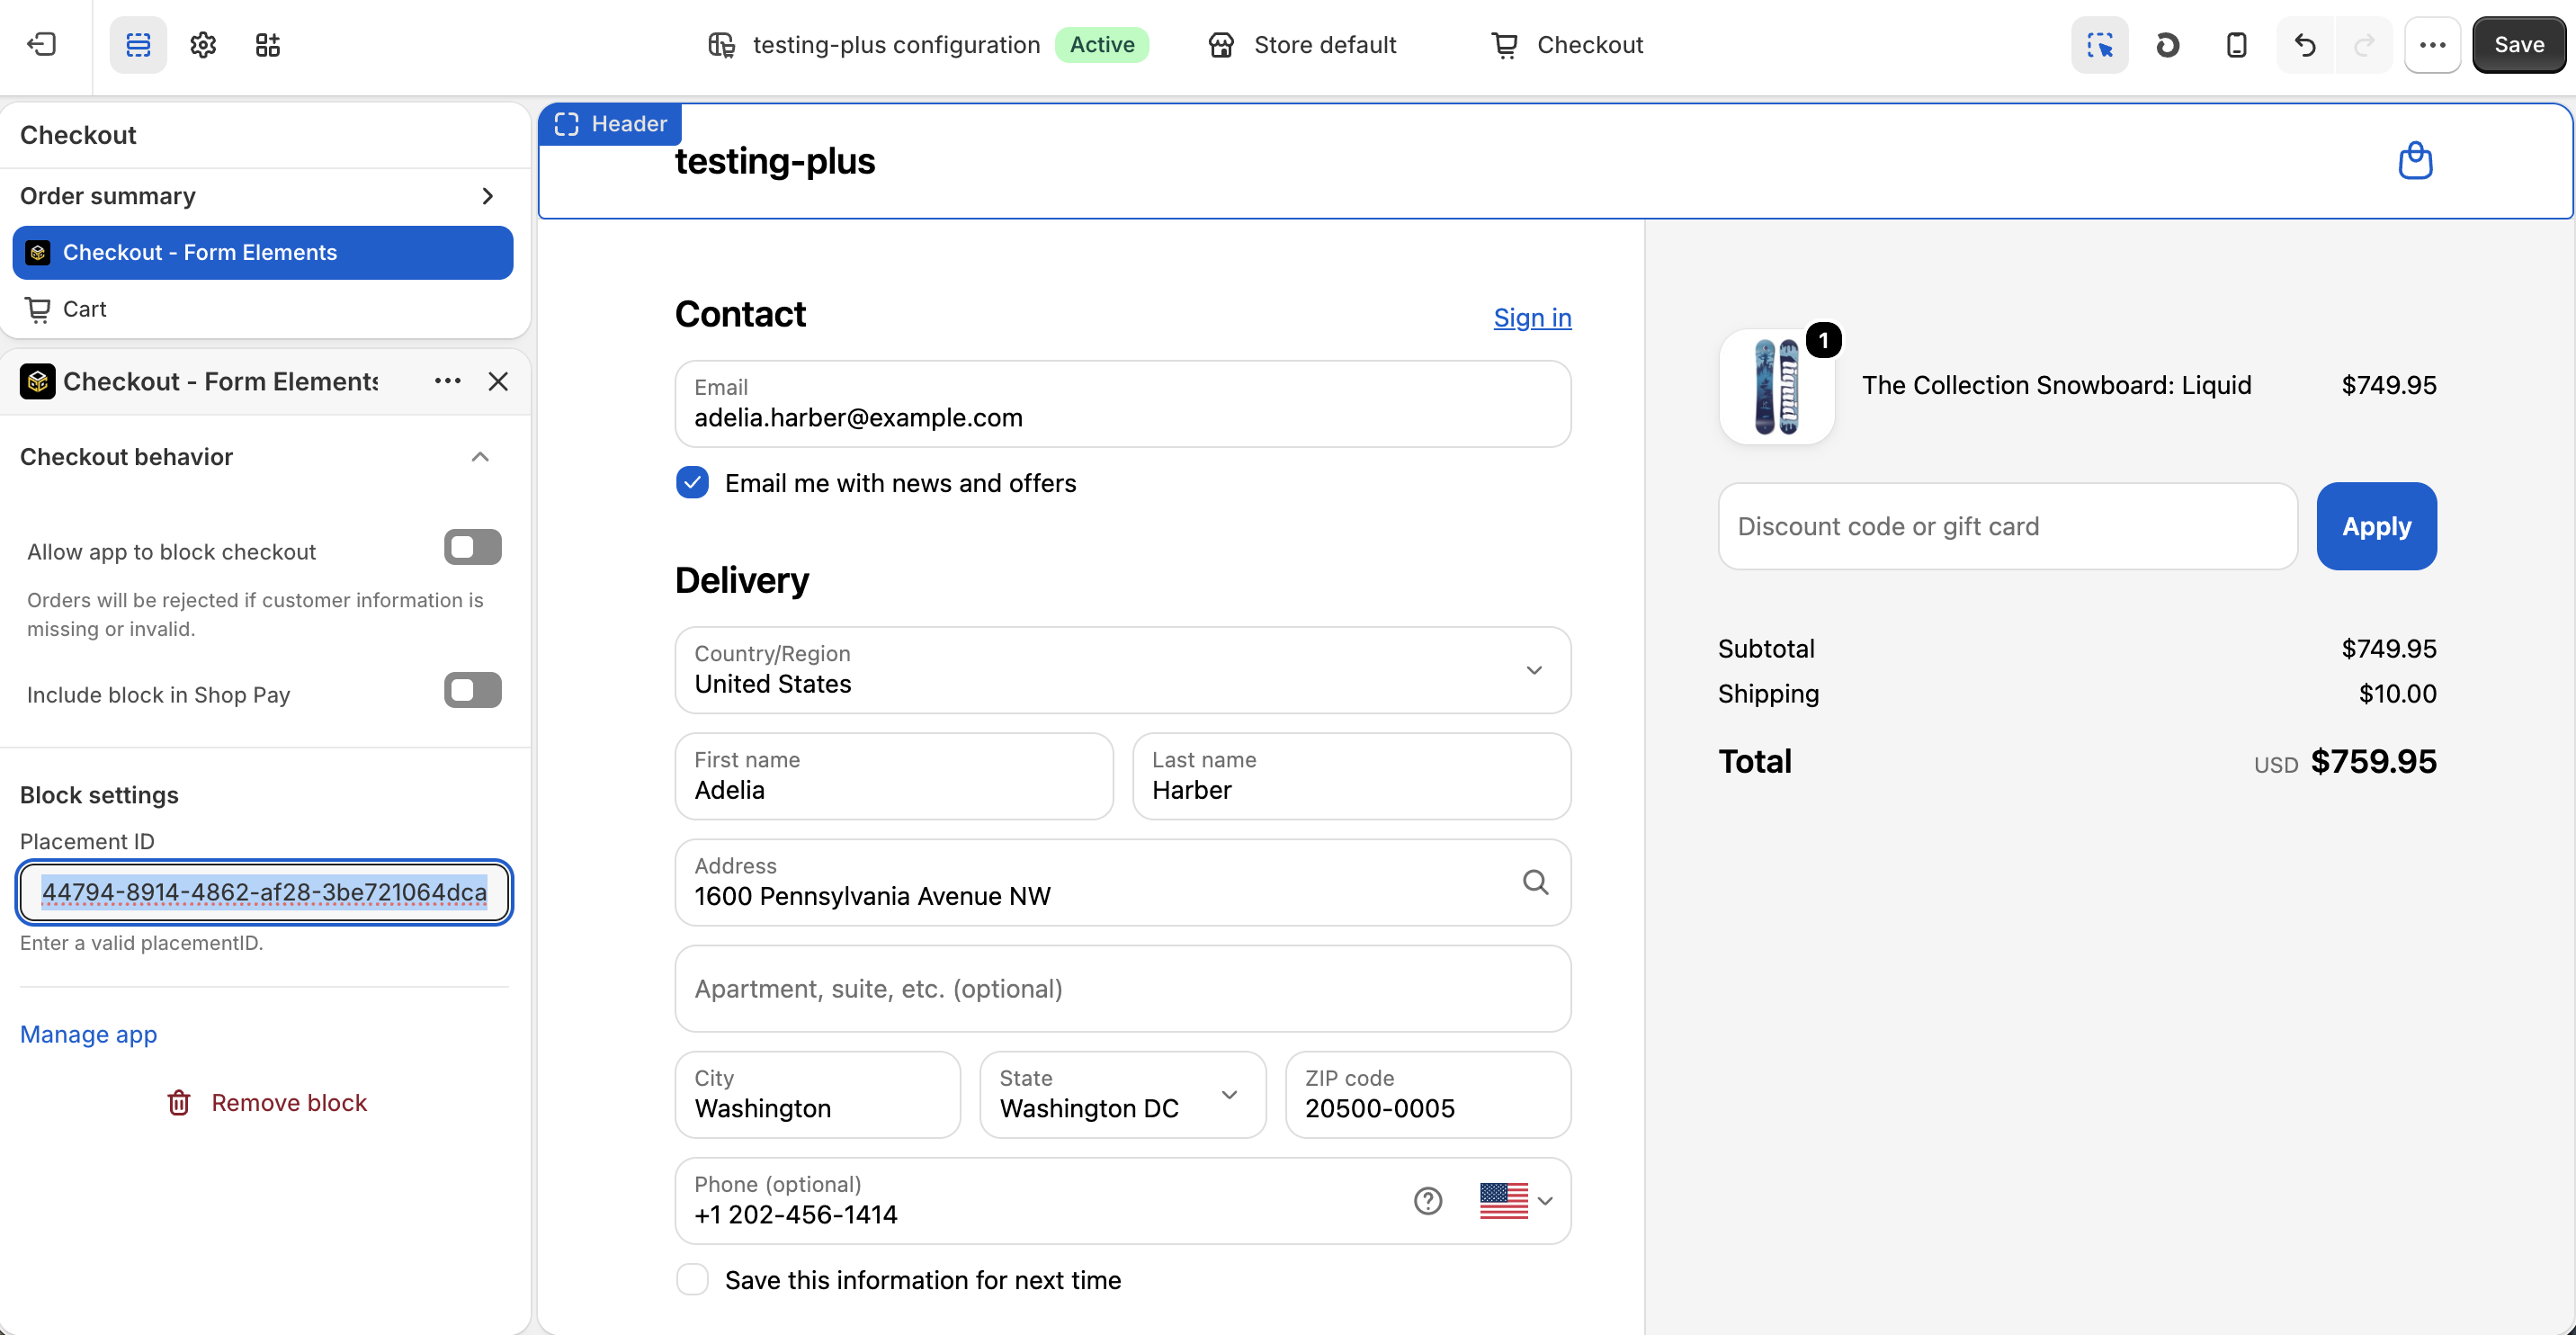Select the Header section label
The width and height of the screenshot is (2576, 1335).
tap(610, 124)
